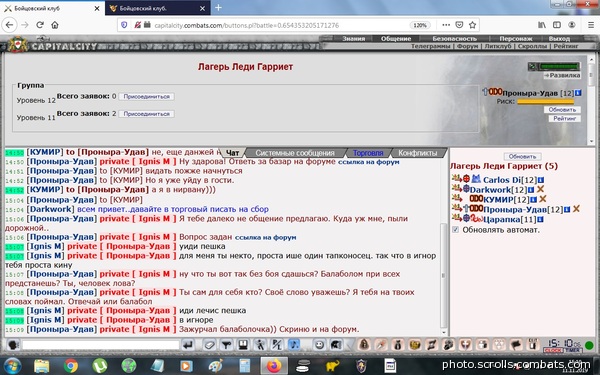Toggle the blue music note sound icon
The image size is (600, 375).
point(294,345)
